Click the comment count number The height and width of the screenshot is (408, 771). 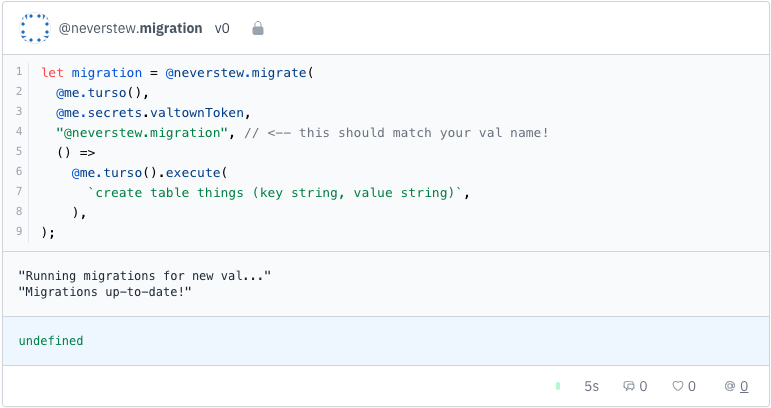(643, 386)
